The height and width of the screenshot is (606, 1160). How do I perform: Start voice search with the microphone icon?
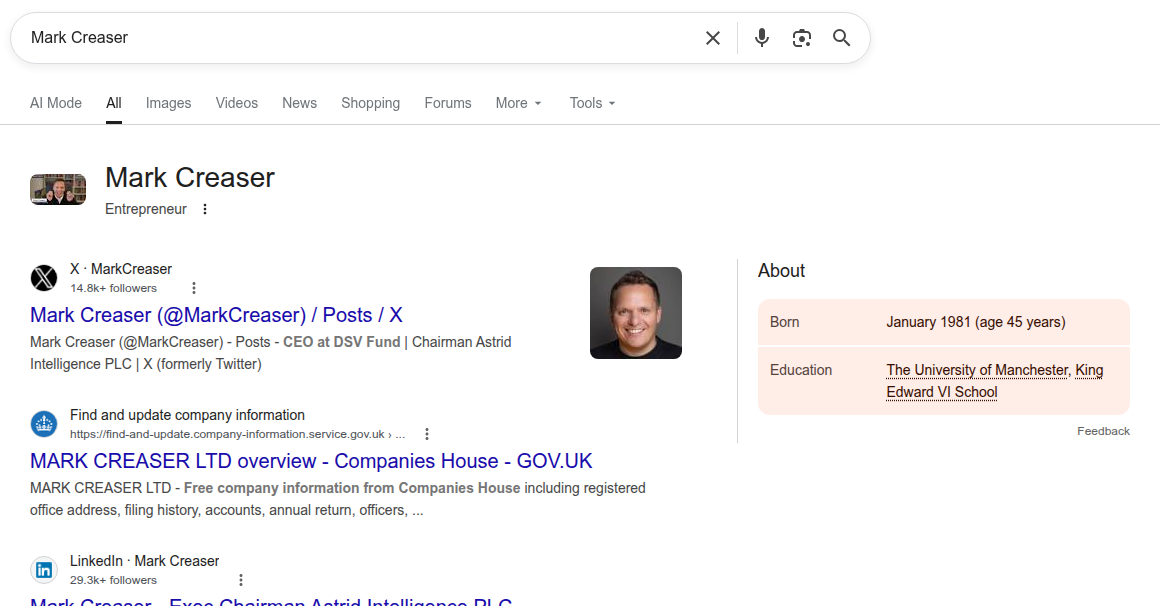pos(761,38)
